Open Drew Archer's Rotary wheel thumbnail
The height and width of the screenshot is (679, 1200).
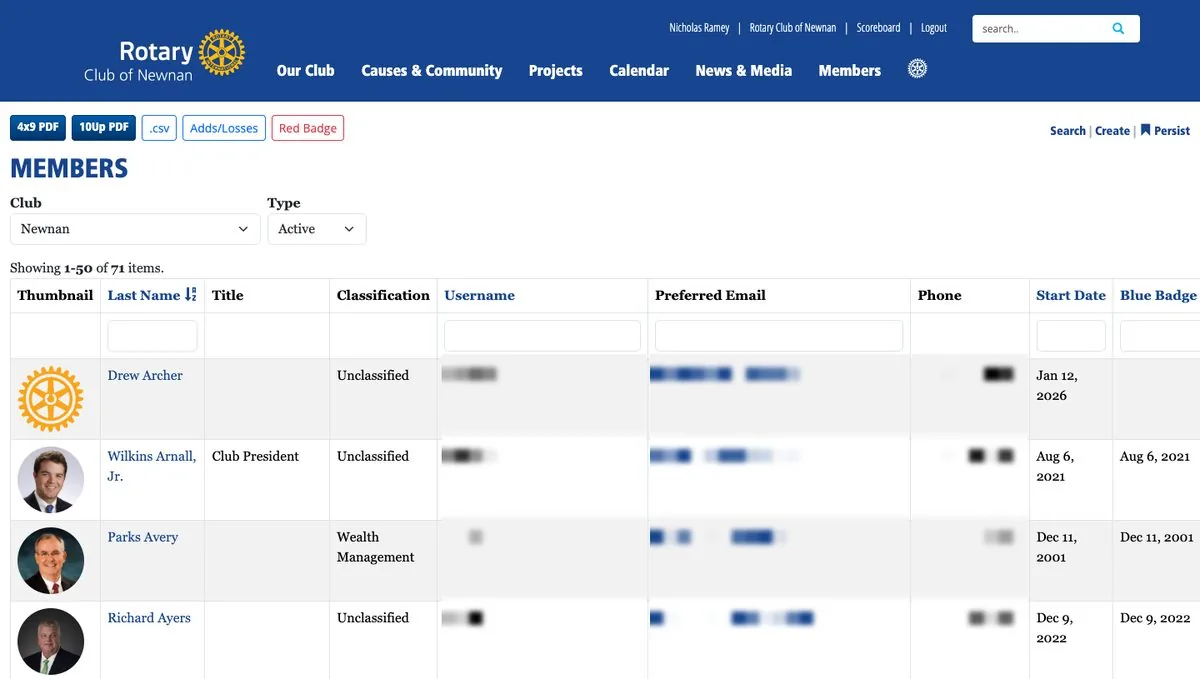click(51, 399)
